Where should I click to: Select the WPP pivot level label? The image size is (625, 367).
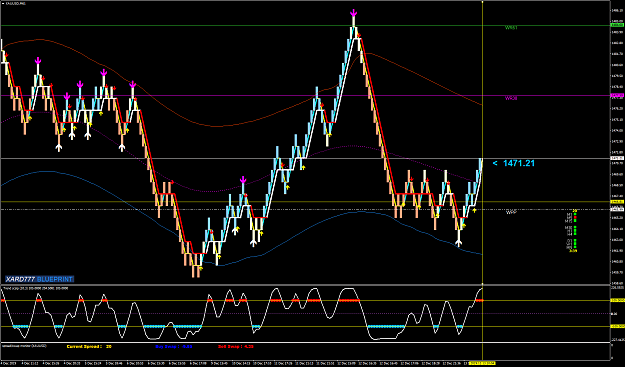click(x=511, y=212)
